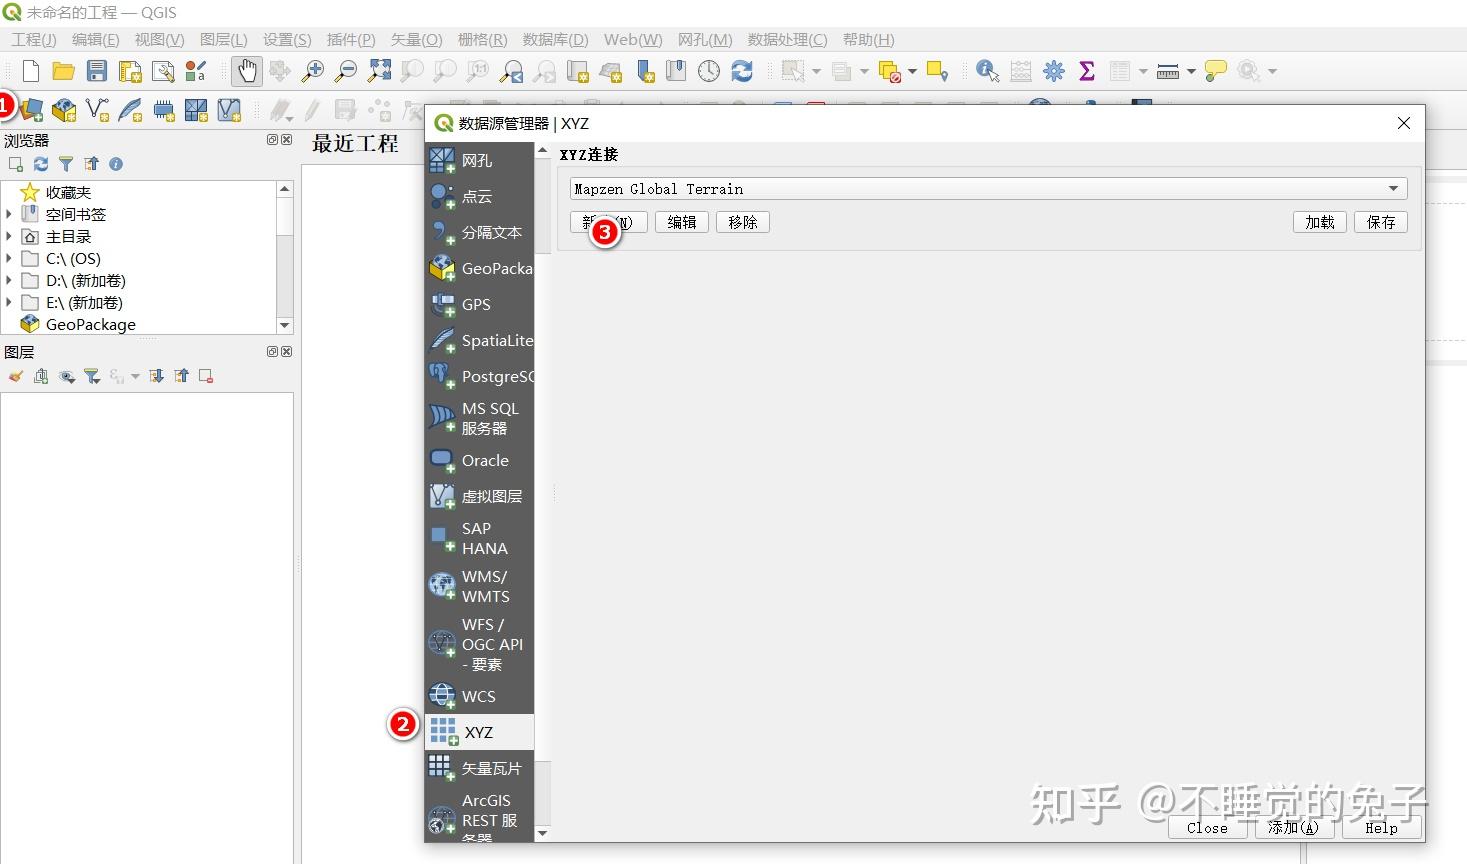Click the 浏览器 tree scrollbar down arrow
The image size is (1467, 864).
(285, 325)
